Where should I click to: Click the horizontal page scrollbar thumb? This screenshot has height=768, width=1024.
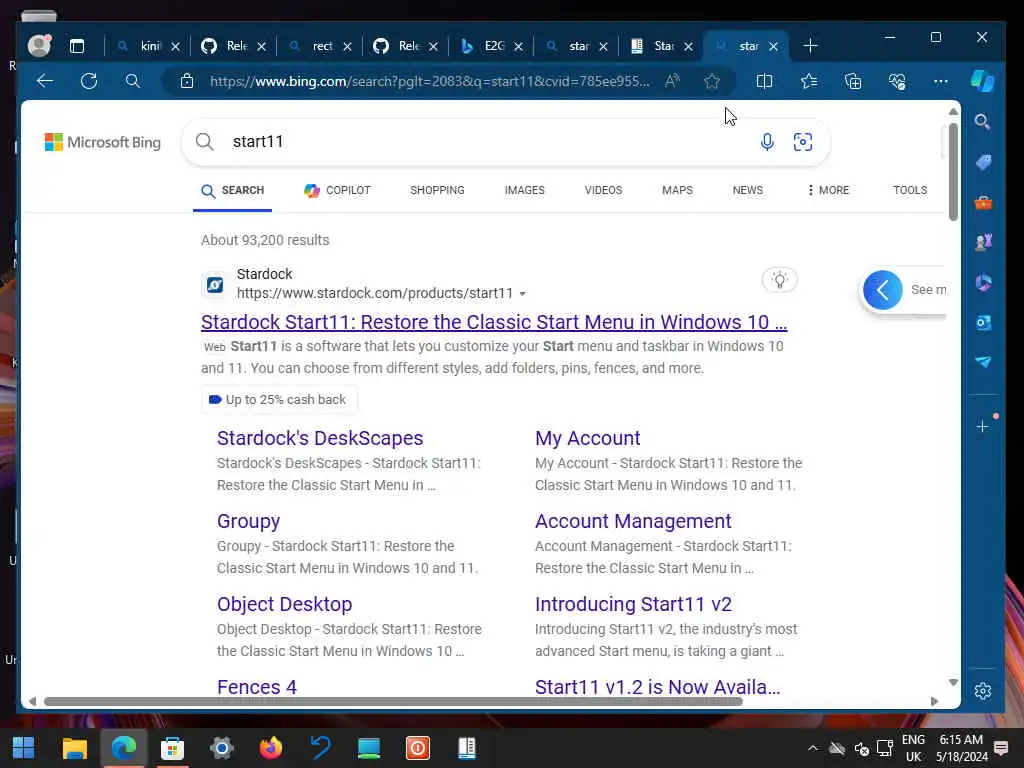[392, 701]
